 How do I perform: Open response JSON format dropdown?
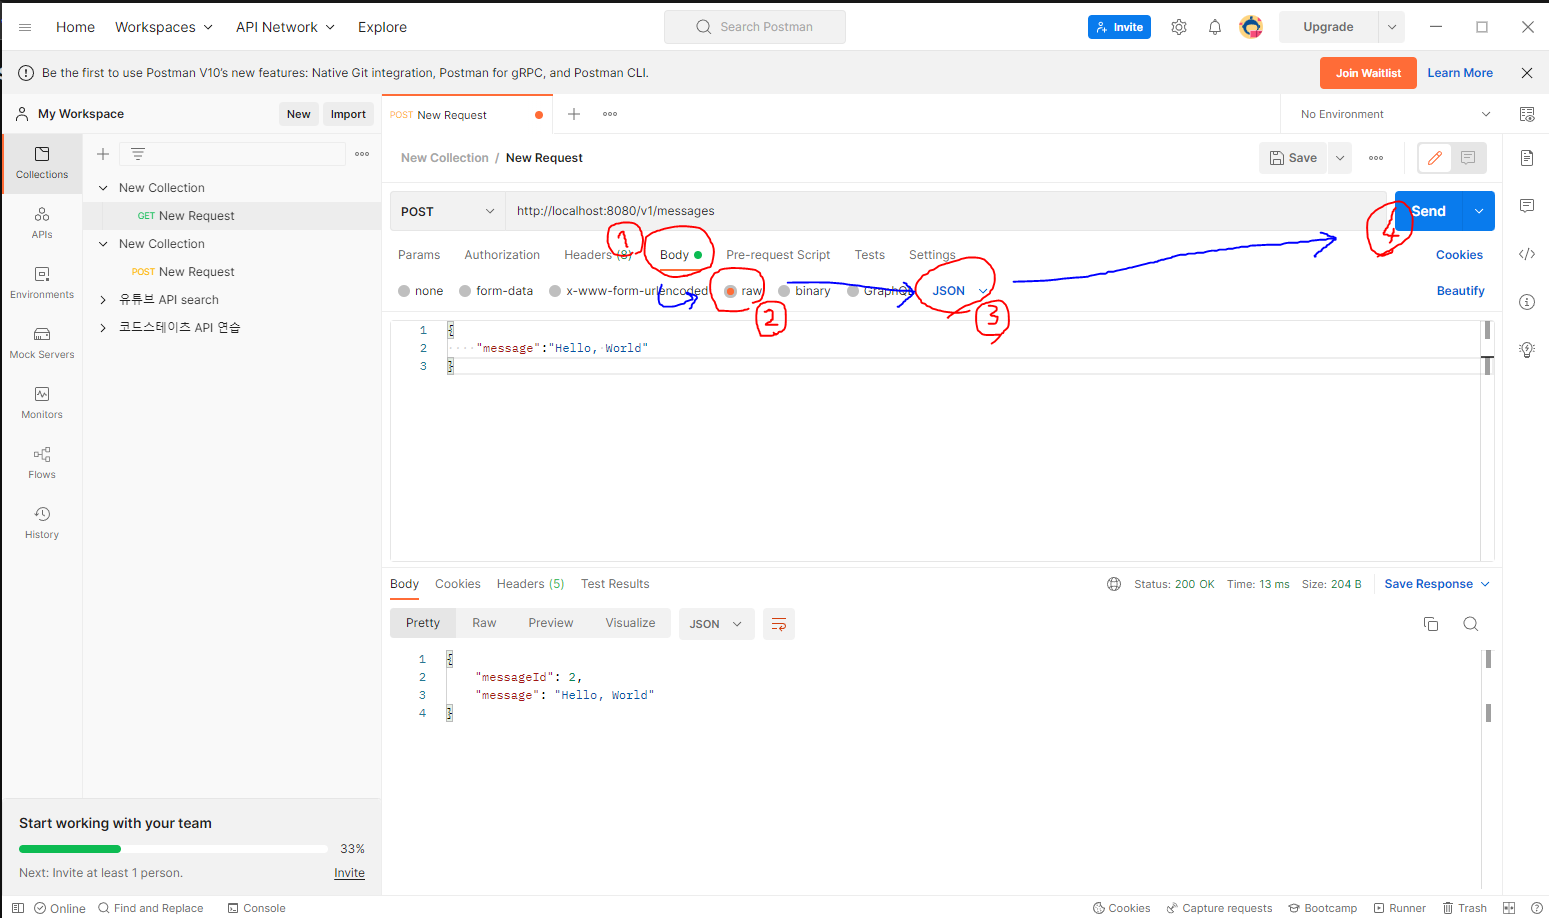point(716,624)
